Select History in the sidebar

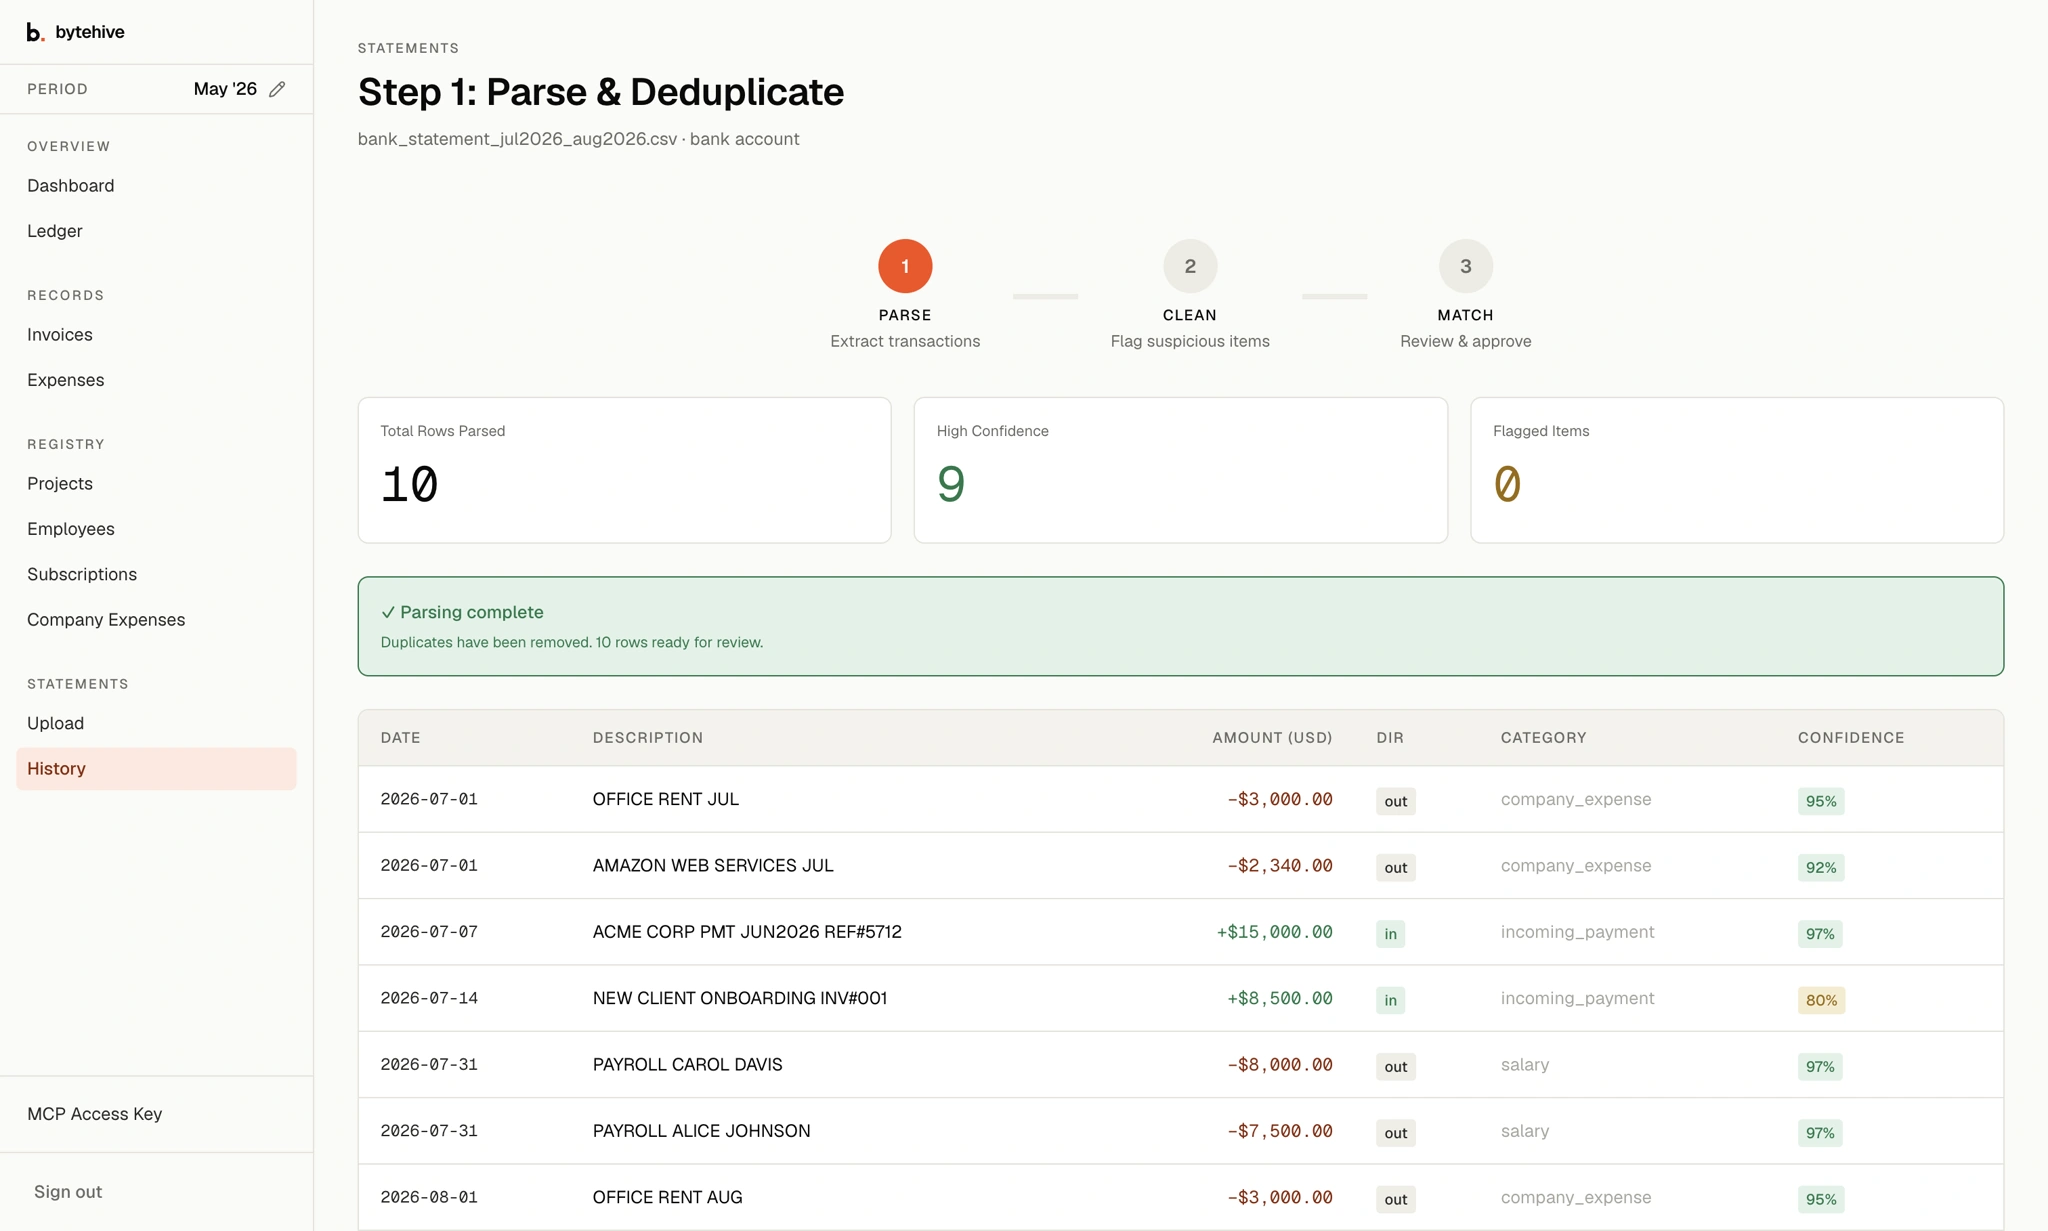click(156, 769)
